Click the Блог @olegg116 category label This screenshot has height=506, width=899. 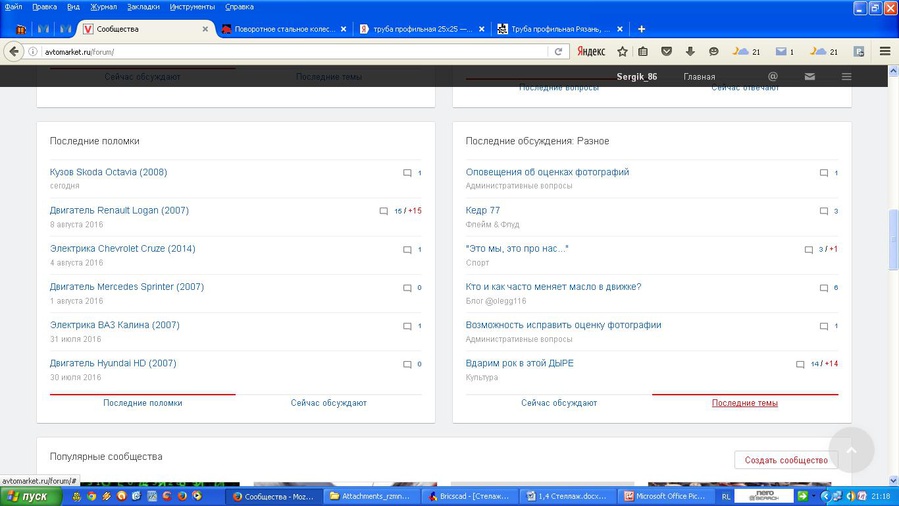pos(495,301)
